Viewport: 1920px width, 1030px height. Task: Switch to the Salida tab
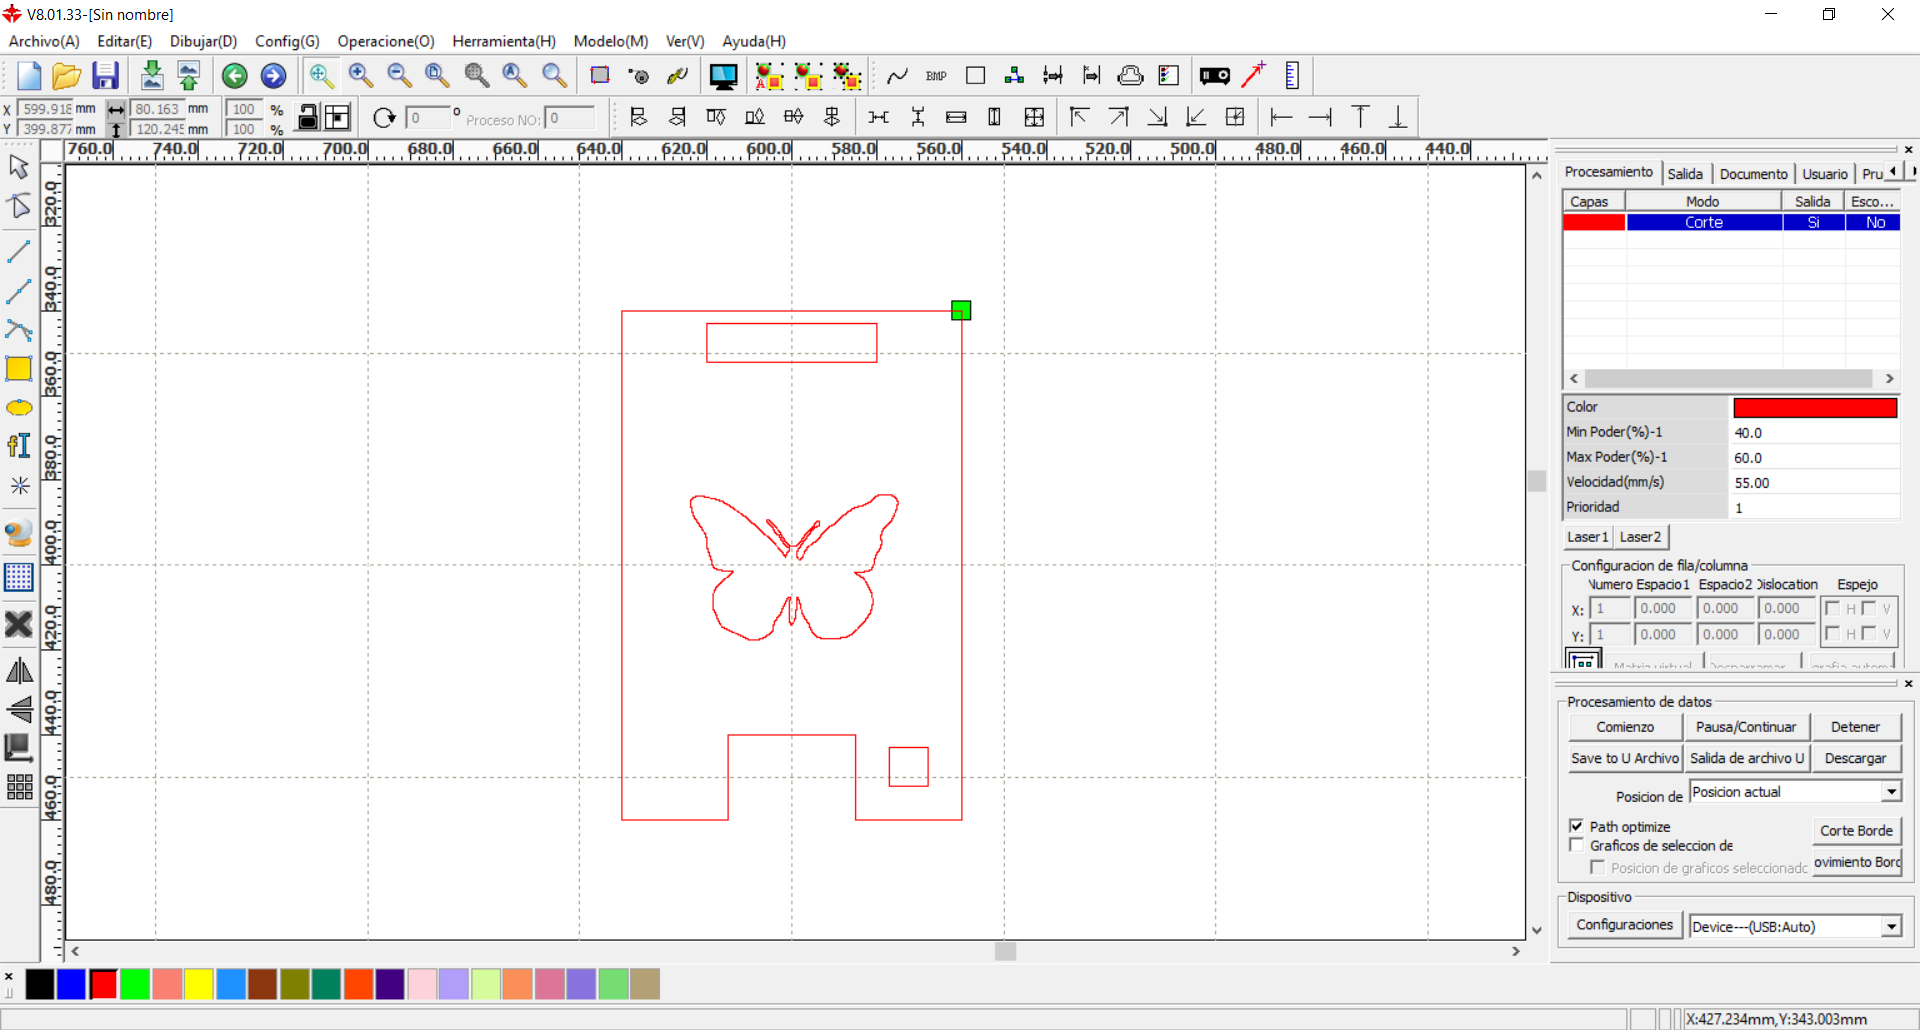click(1685, 174)
